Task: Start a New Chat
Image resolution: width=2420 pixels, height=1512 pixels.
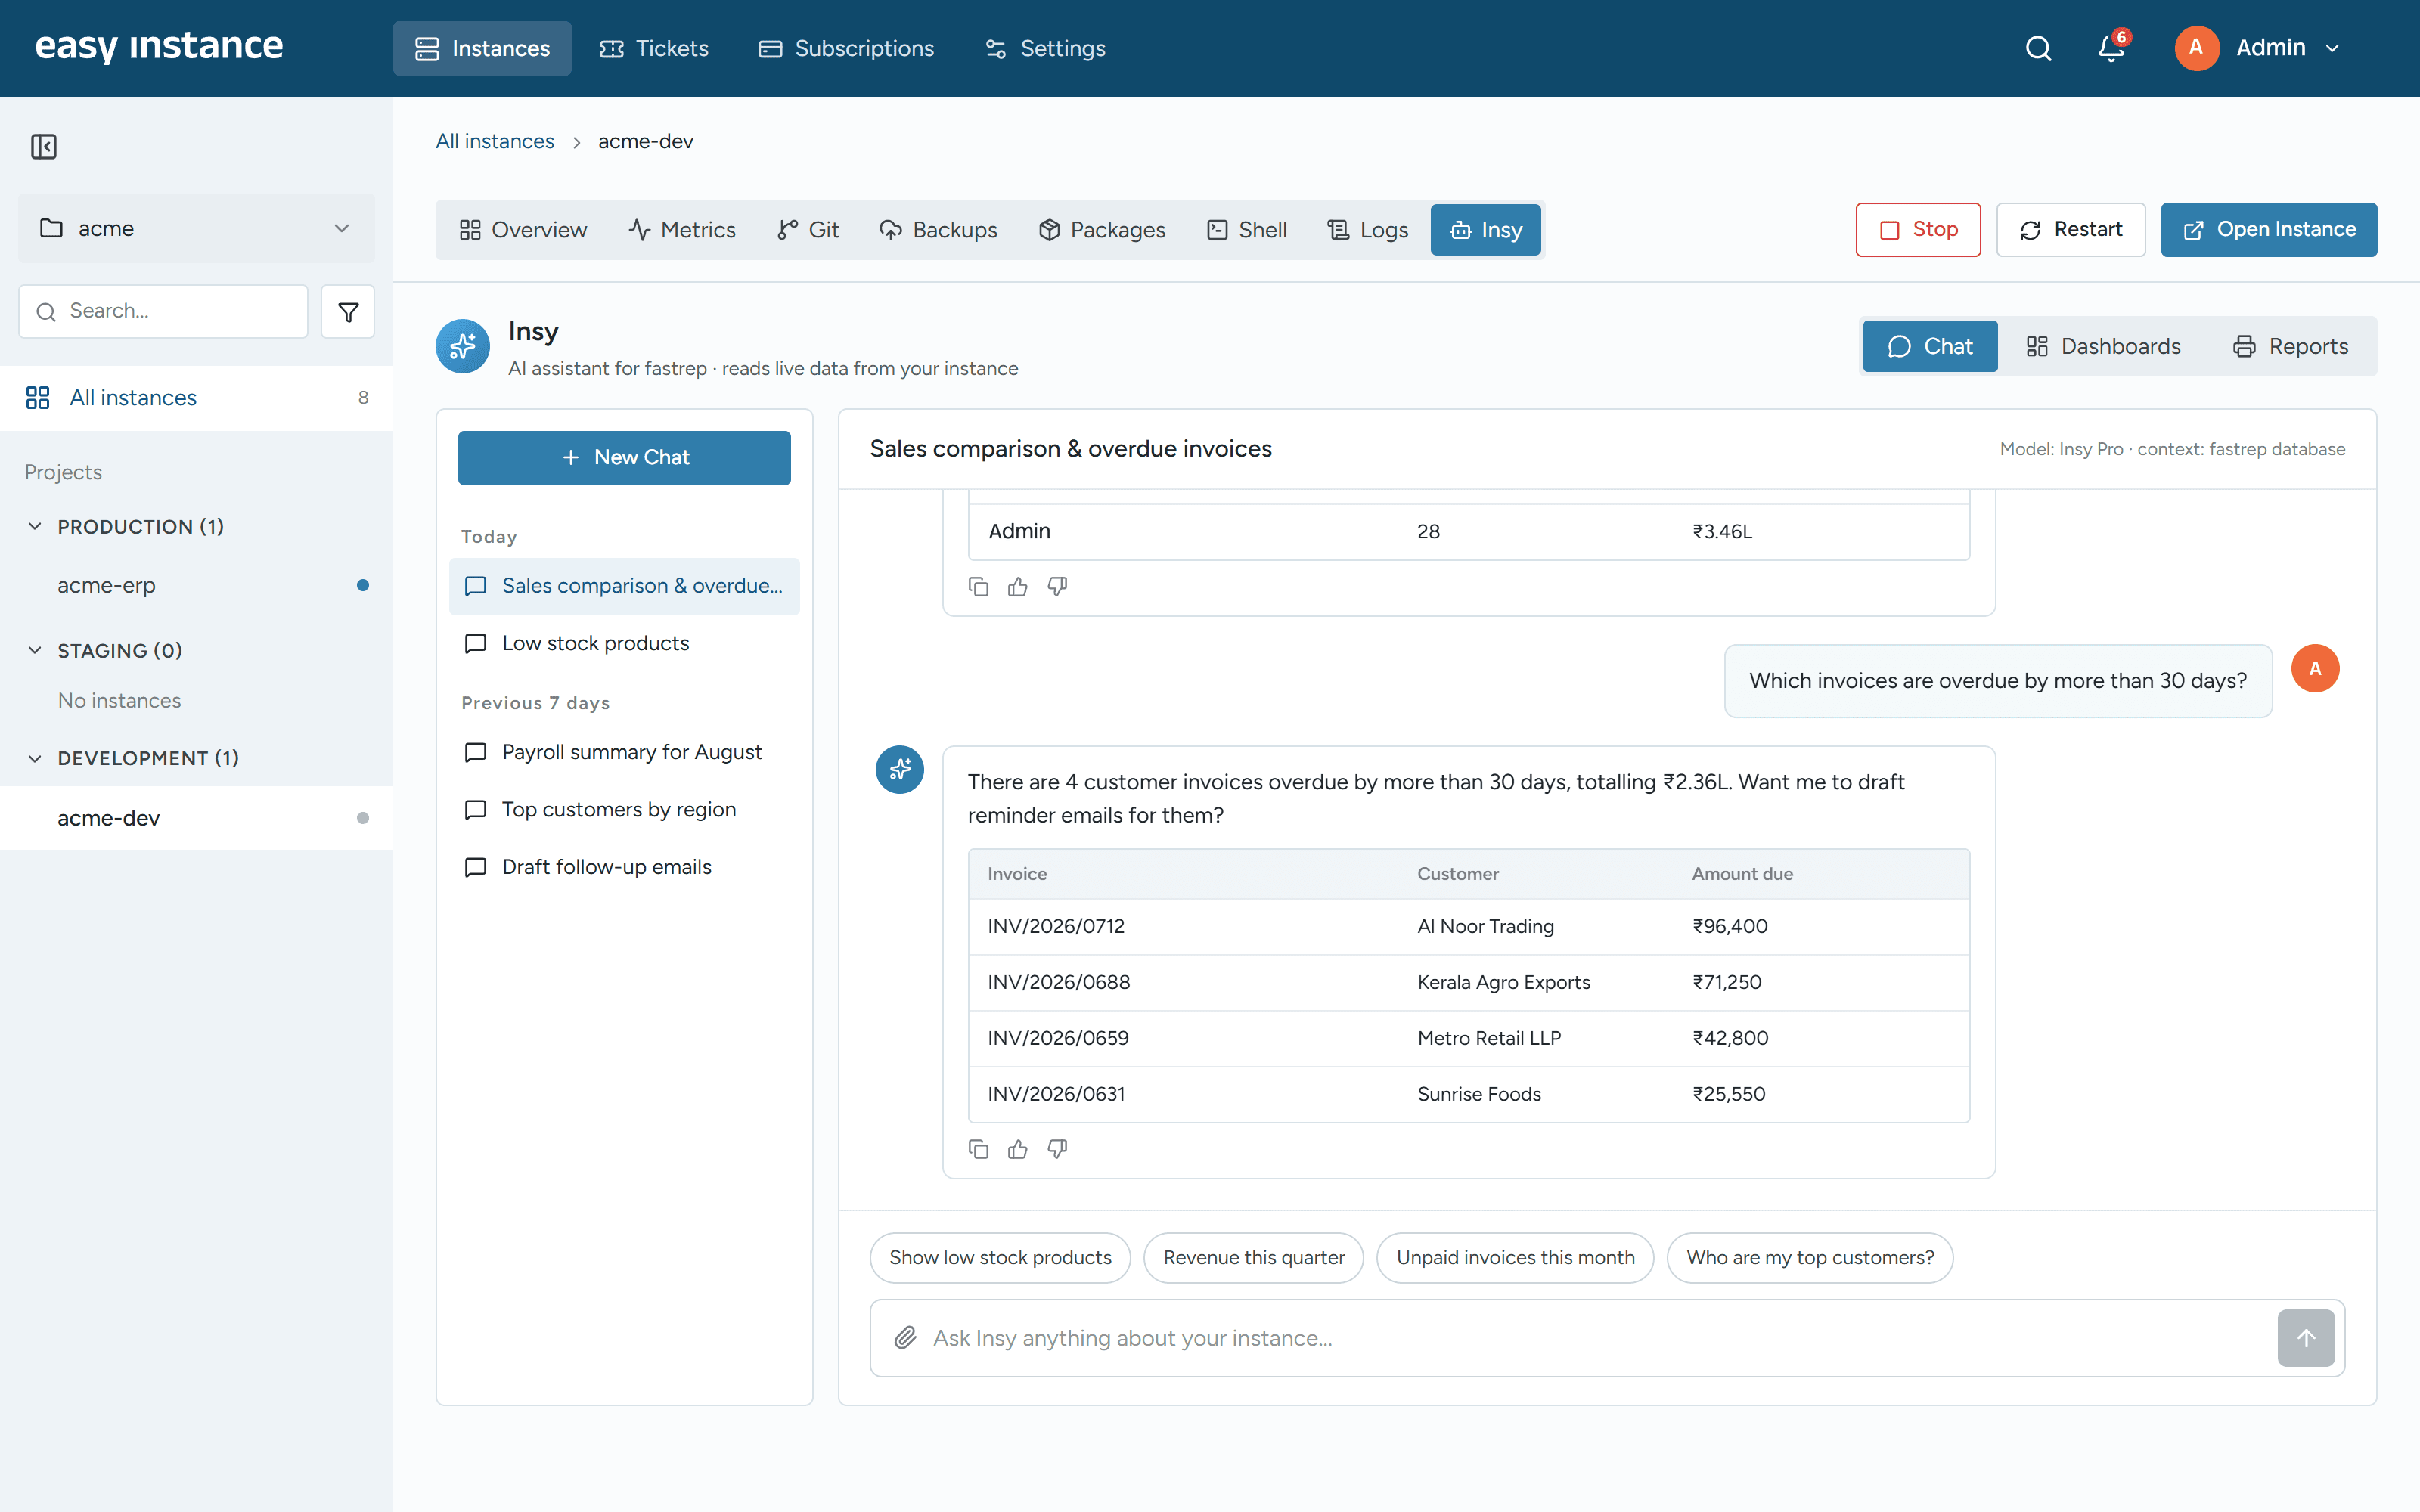Action: [x=624, y=457]
